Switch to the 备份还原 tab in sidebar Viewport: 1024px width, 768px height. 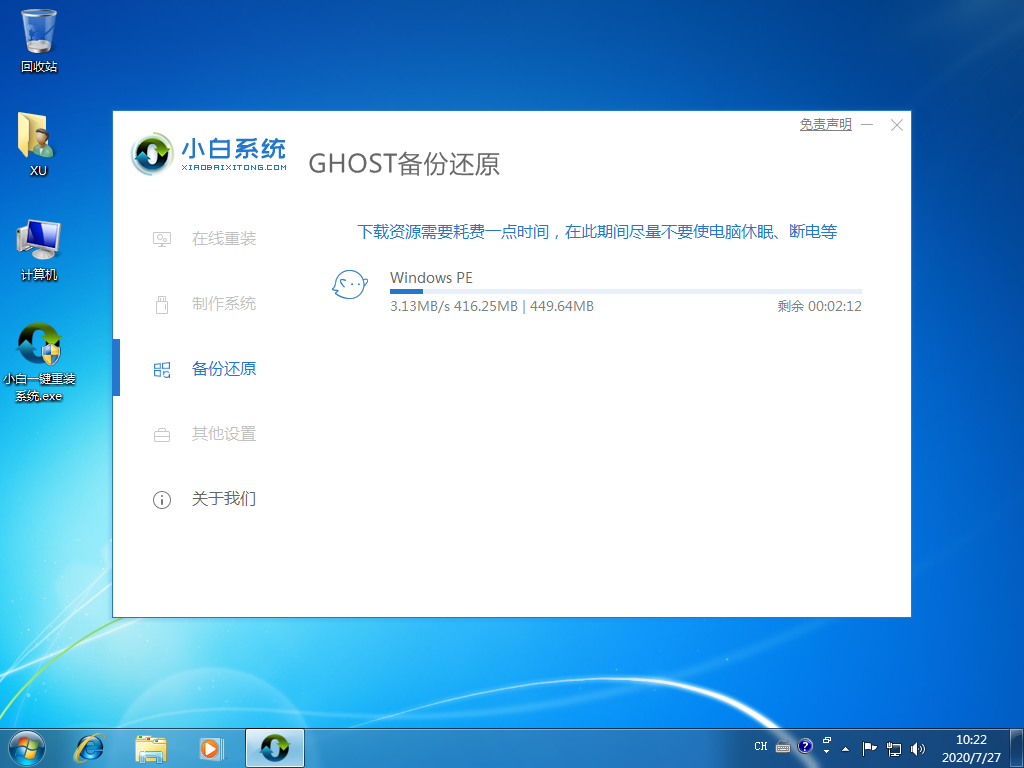(222, 369)
